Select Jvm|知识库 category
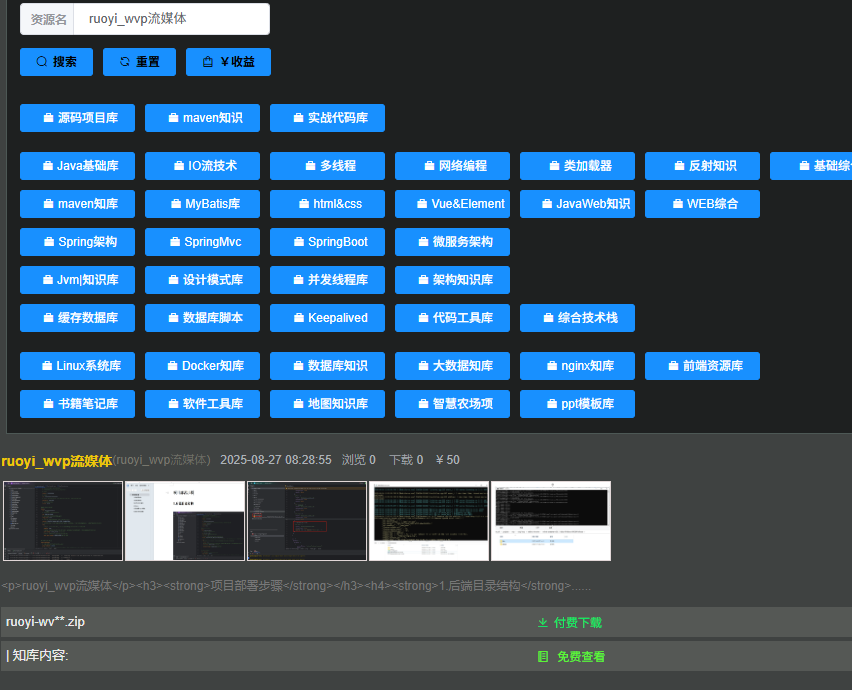852x690 pixels. (77, 280)
